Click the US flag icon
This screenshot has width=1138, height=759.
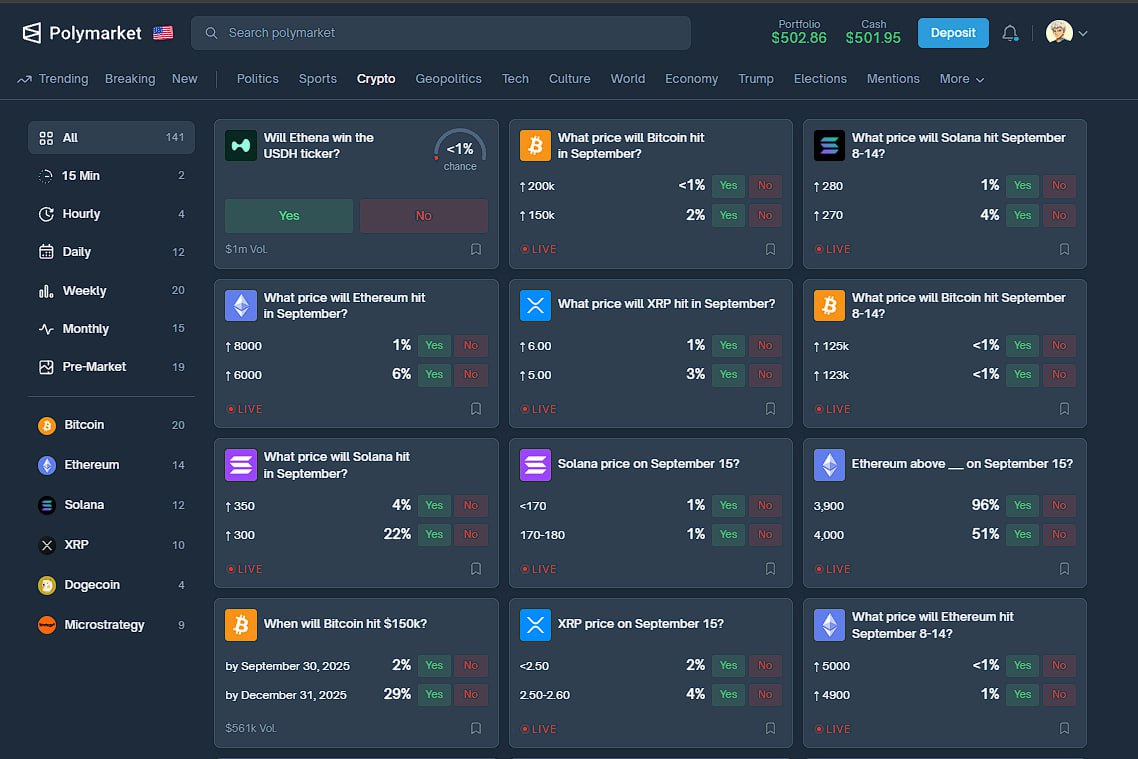163,33
